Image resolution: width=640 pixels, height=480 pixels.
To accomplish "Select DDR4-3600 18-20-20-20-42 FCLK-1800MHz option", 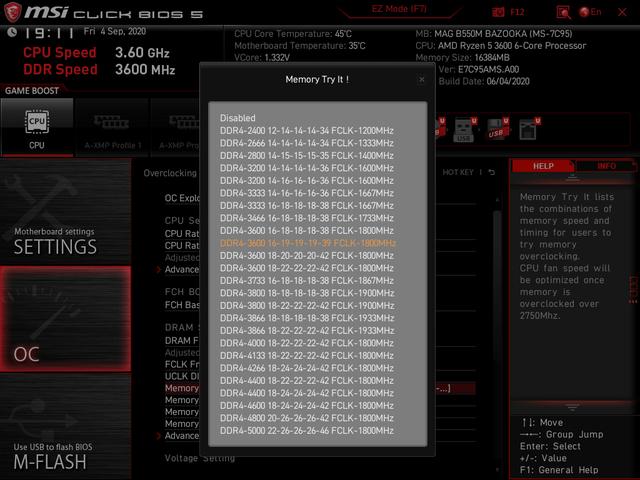I will (x=307, y=256).
